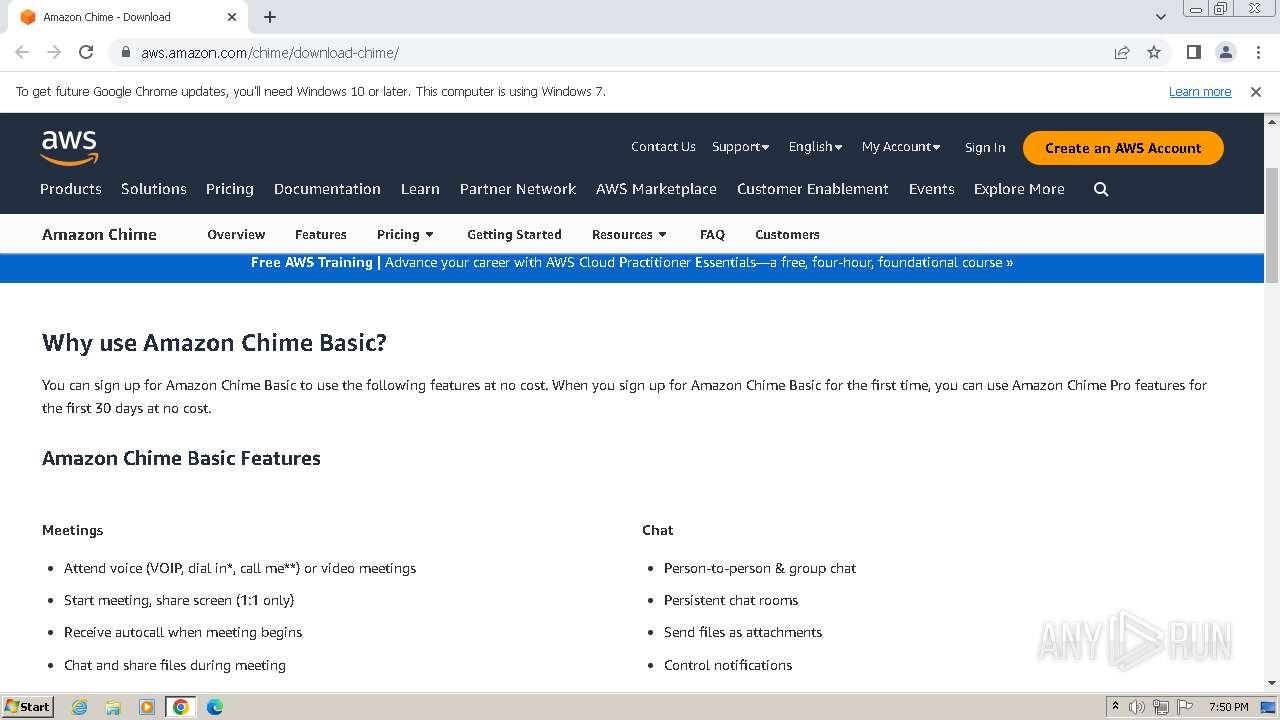Switch to the Features tab
The image size is (1280, 720).
click(321, 235)
